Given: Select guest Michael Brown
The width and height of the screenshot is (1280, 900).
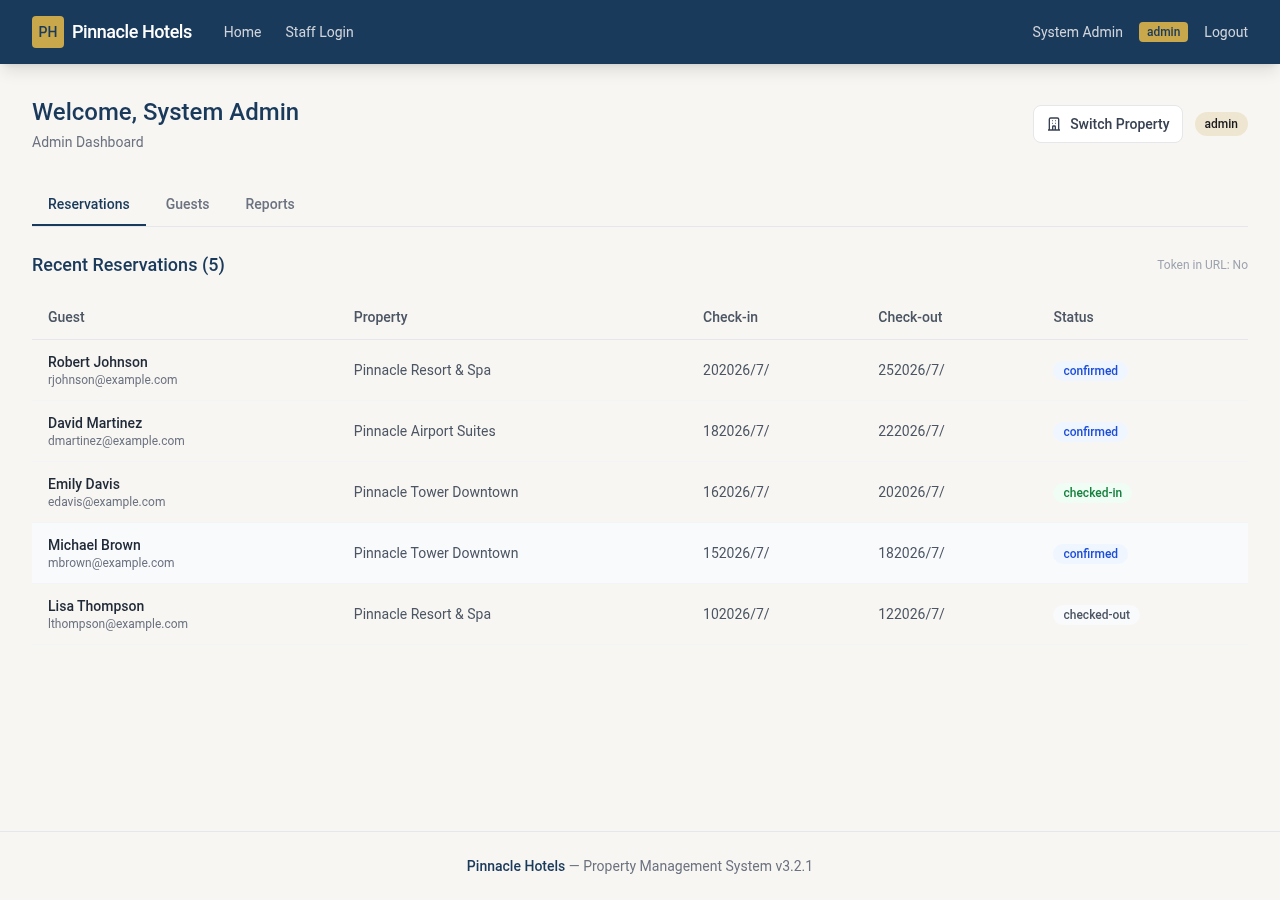Looking at the screenshot, I should [94, 545].
